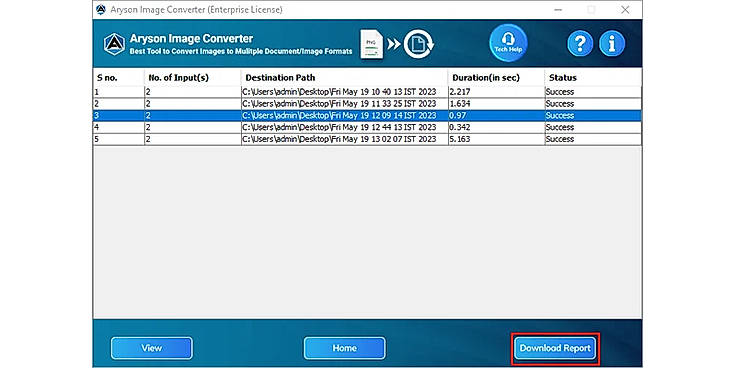Click serial number 5 cell
The width and height of the screenshot is (736, 368).
pyautogui.click(x=119, y=139)
